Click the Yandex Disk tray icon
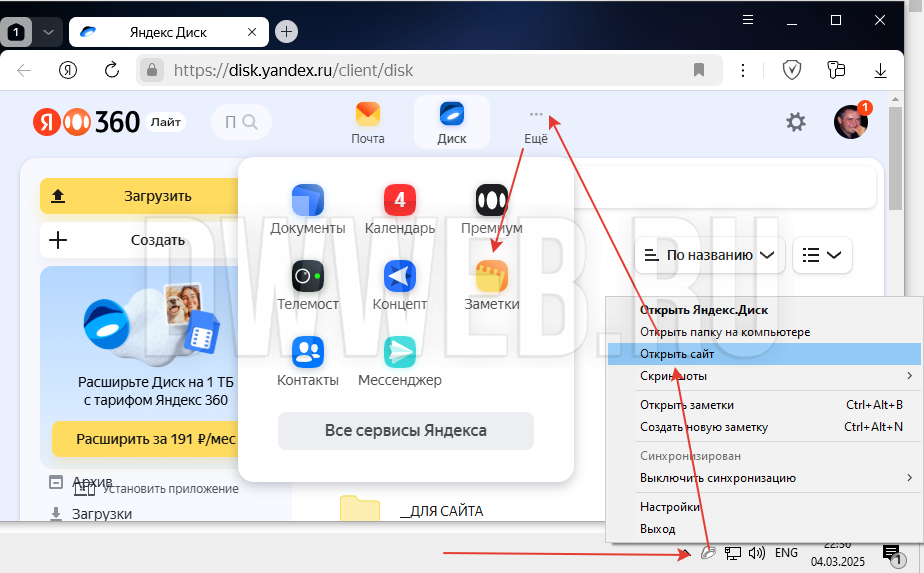This screenshot has height=573, width=924. 708,552
